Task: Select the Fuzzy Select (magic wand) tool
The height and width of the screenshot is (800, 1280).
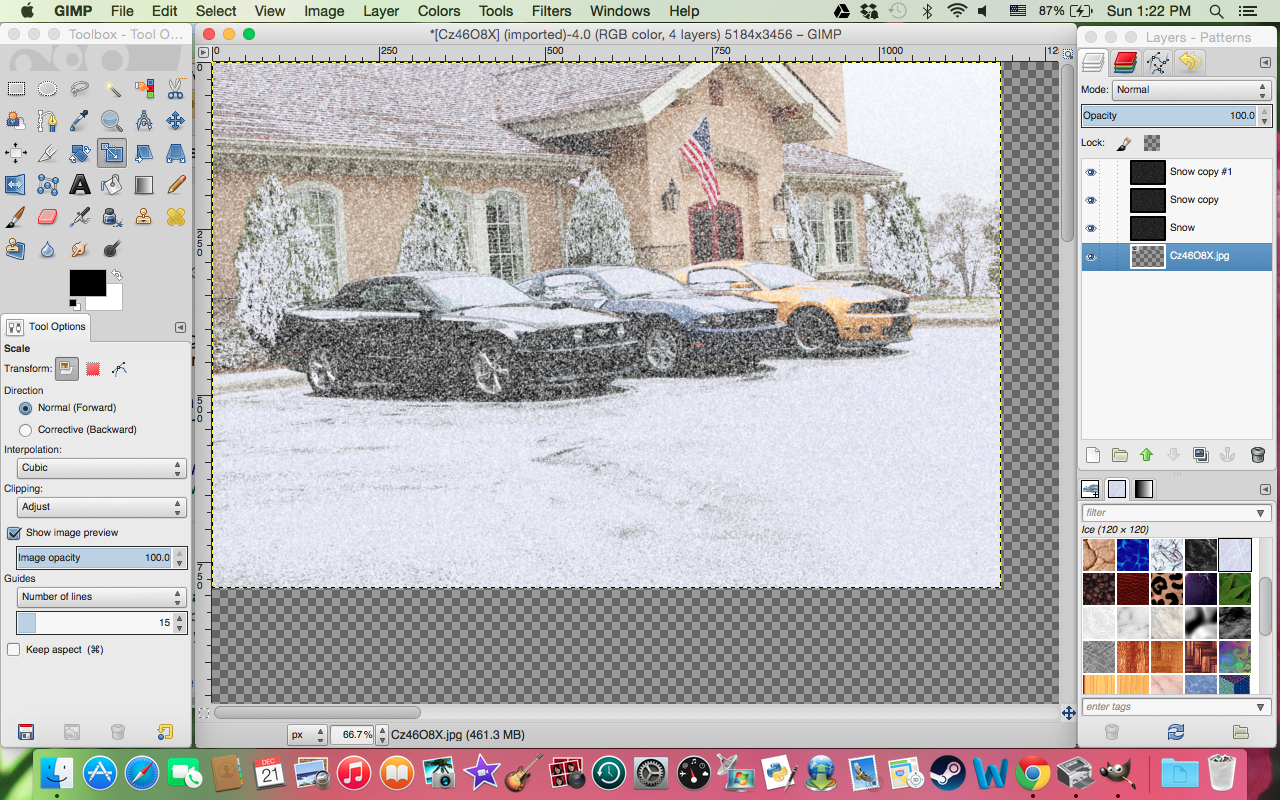Action: (x=112, y=88)
